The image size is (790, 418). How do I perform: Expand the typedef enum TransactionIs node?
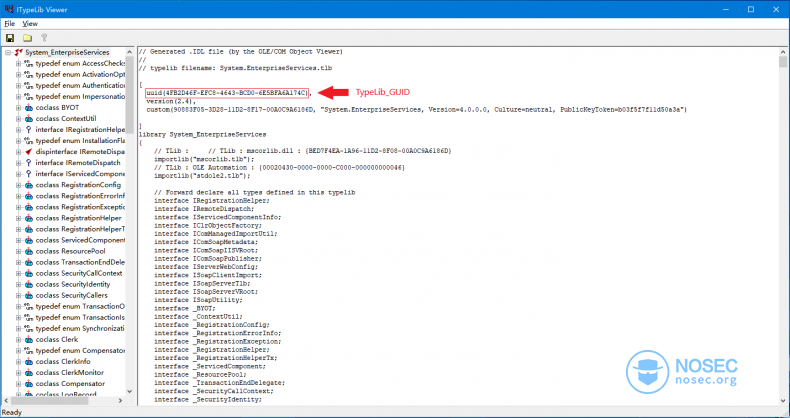click(18, 317)
